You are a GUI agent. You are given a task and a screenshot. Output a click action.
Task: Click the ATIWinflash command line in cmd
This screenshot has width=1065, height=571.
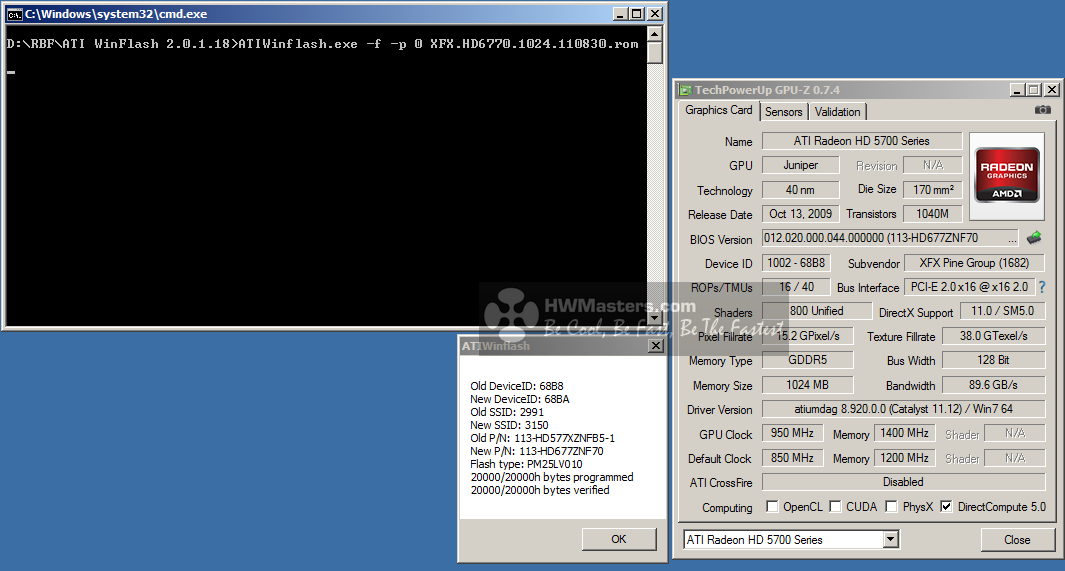(323, 44)
